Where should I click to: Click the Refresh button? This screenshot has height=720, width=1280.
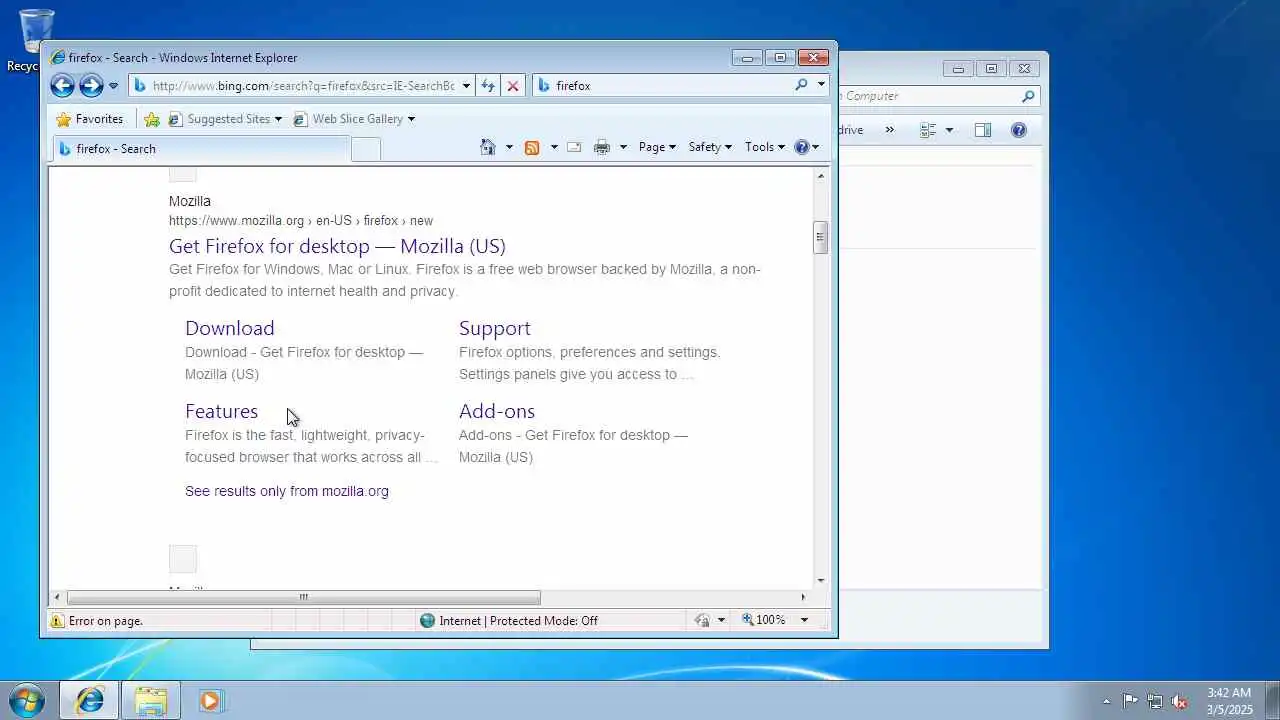(488, 86)
